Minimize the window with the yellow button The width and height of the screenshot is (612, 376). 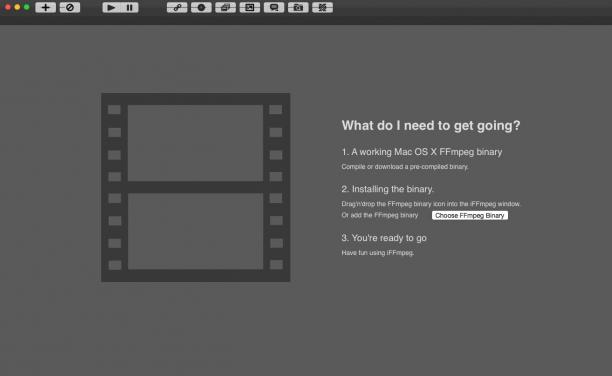[x=17, y=7]
